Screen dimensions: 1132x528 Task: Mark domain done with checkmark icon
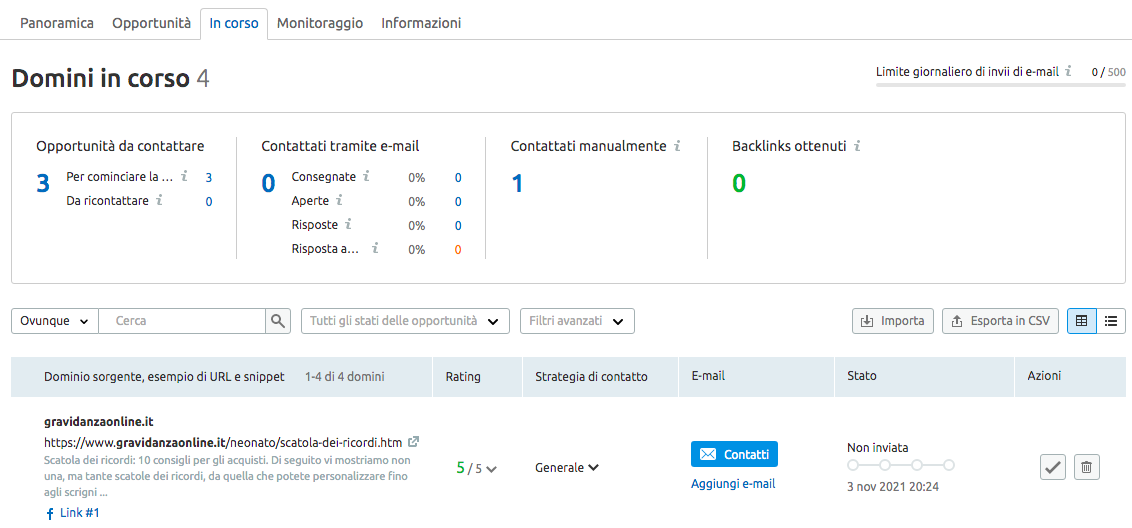tap(1053, 467)
